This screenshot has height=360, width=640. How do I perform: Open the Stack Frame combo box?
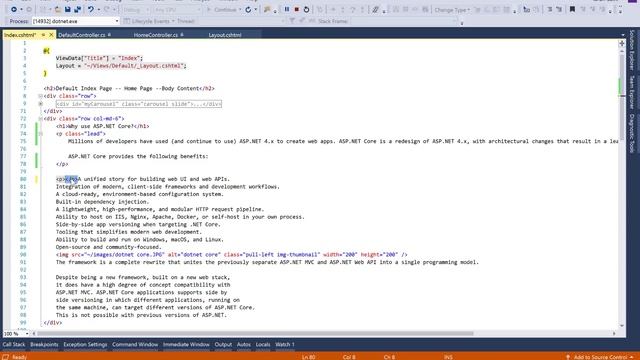tap(403, 21)
